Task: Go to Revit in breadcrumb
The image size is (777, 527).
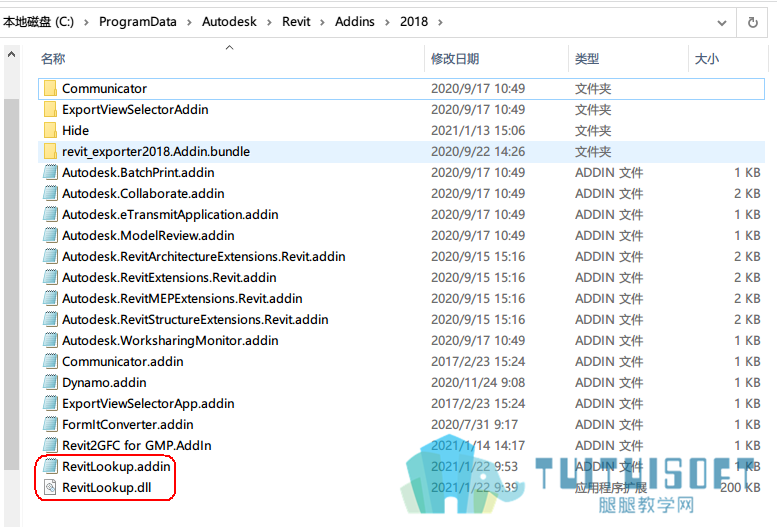Action: click(296, 22)
